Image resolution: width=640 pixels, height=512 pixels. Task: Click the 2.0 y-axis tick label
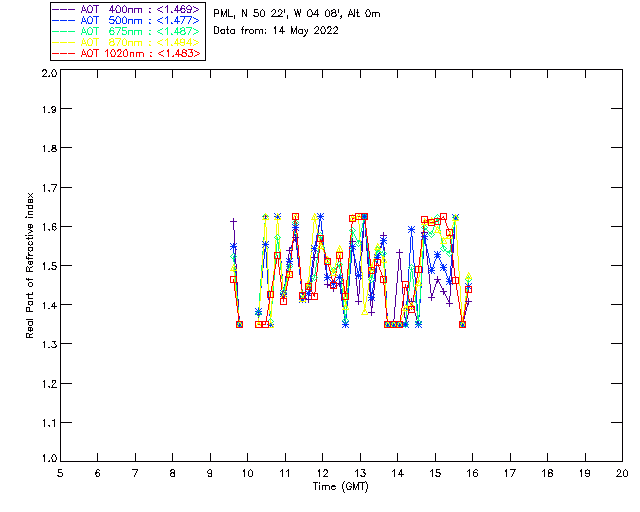pos(49,73)
